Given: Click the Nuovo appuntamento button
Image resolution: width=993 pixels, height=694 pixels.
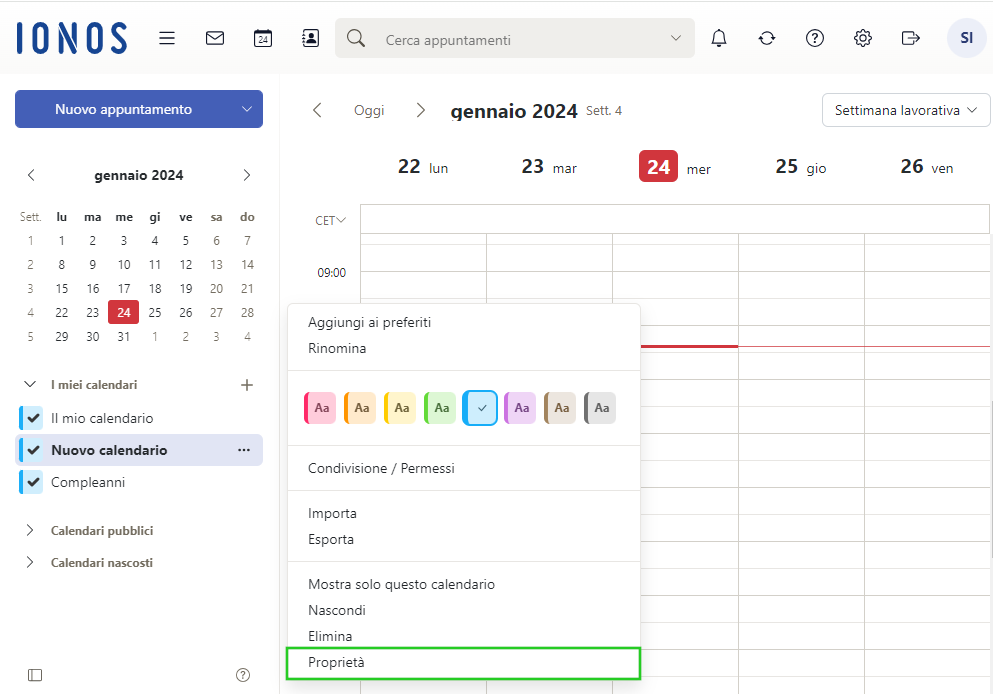Looking at the screenshot, I should click(123, 109).
